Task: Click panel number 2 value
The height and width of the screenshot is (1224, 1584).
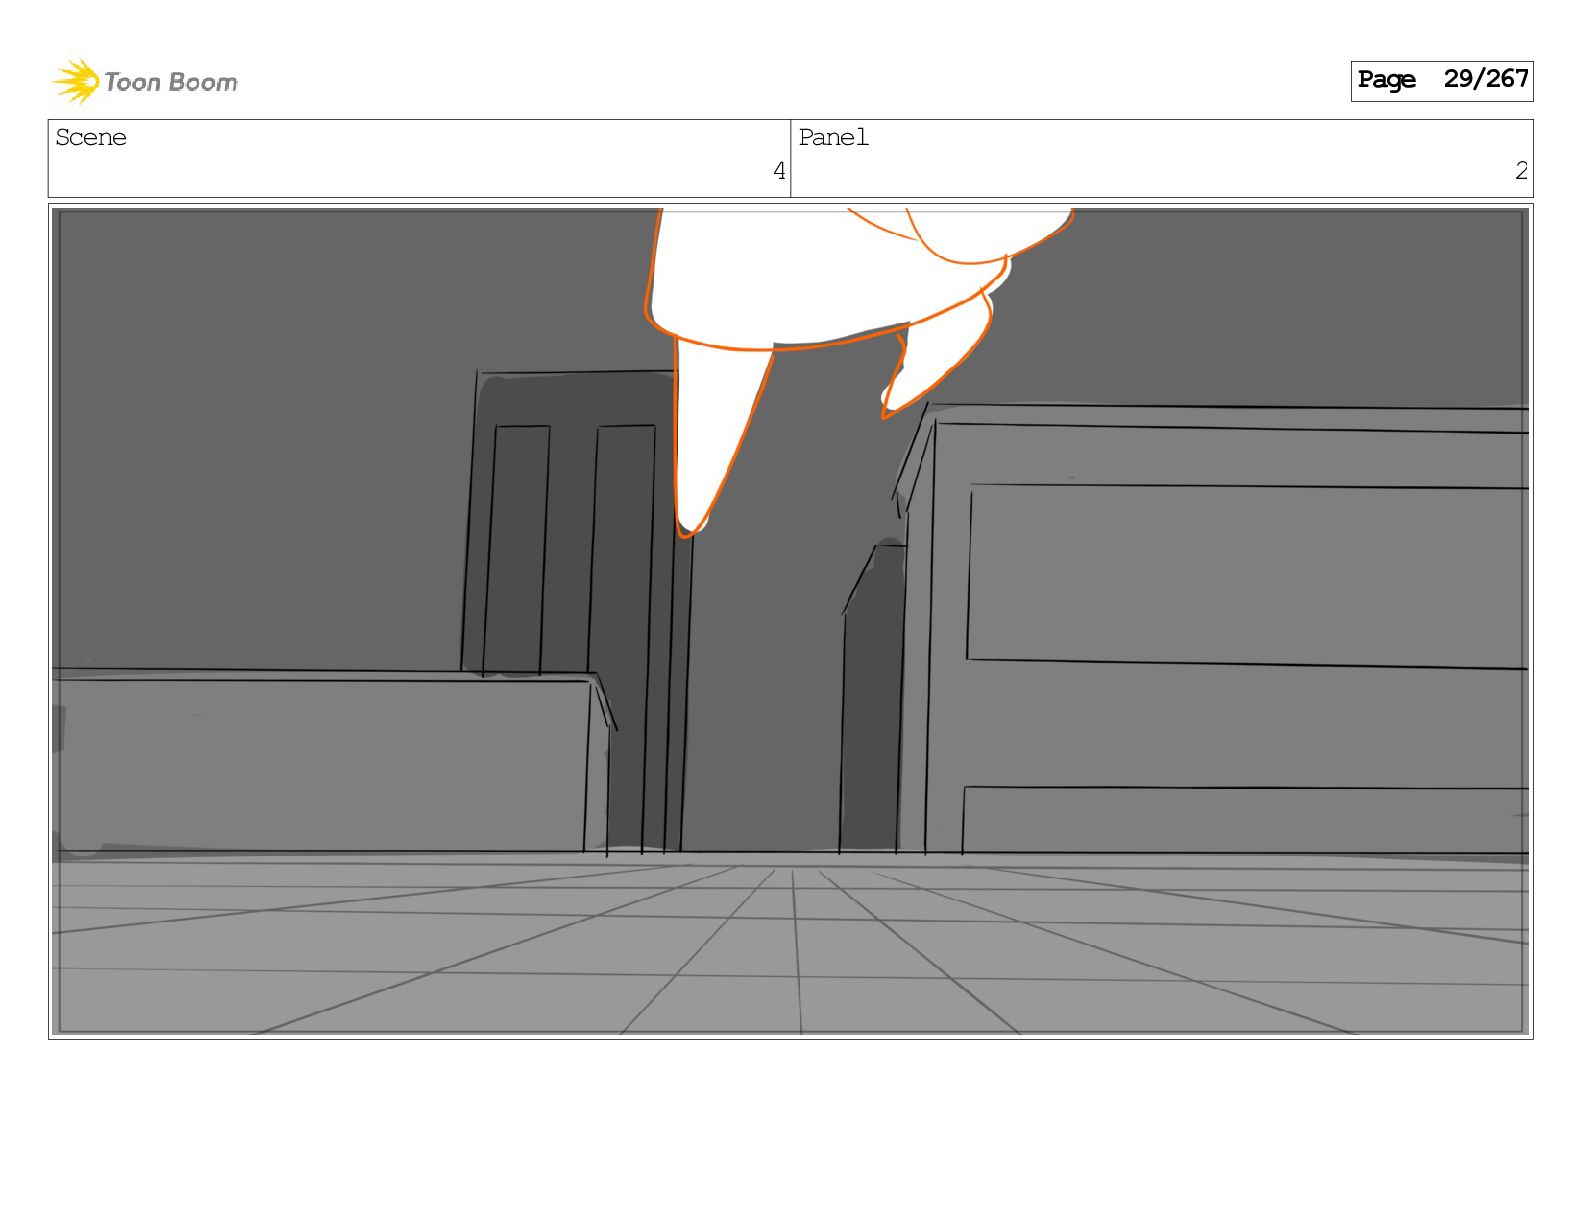Action: click(x=1521, y=171)
